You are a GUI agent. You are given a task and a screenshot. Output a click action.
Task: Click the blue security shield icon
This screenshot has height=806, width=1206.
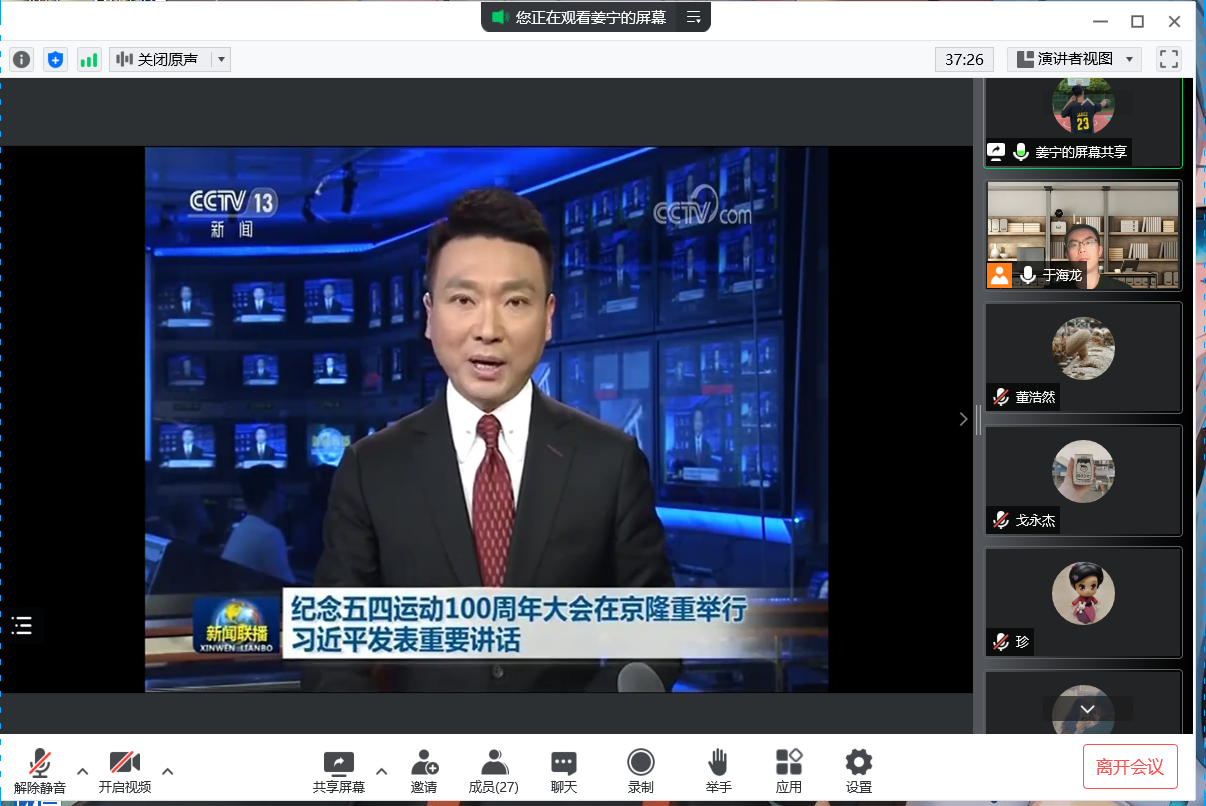[x=55, y=60]
